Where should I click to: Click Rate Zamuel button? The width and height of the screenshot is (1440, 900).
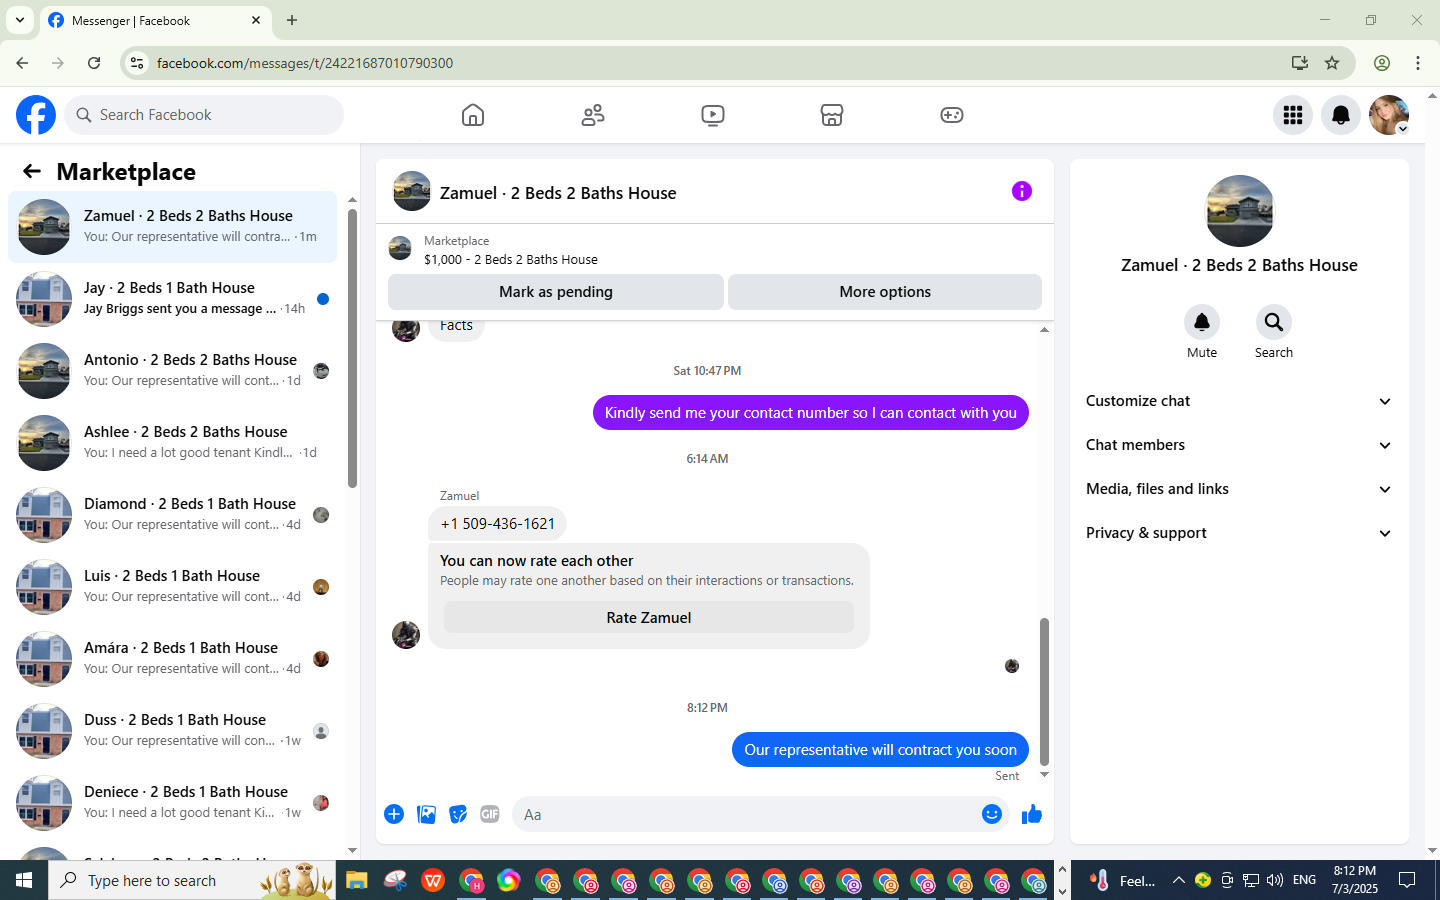tap(649, 618)
